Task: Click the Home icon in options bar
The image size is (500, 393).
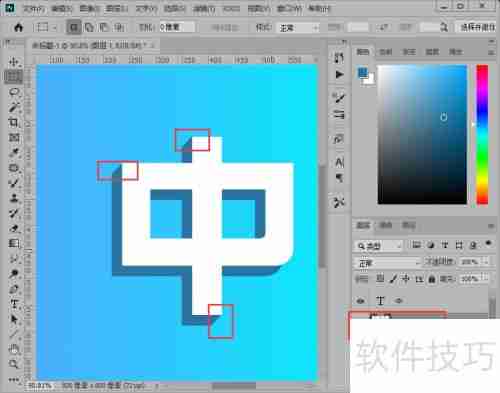Action: (x=19, y=27)
